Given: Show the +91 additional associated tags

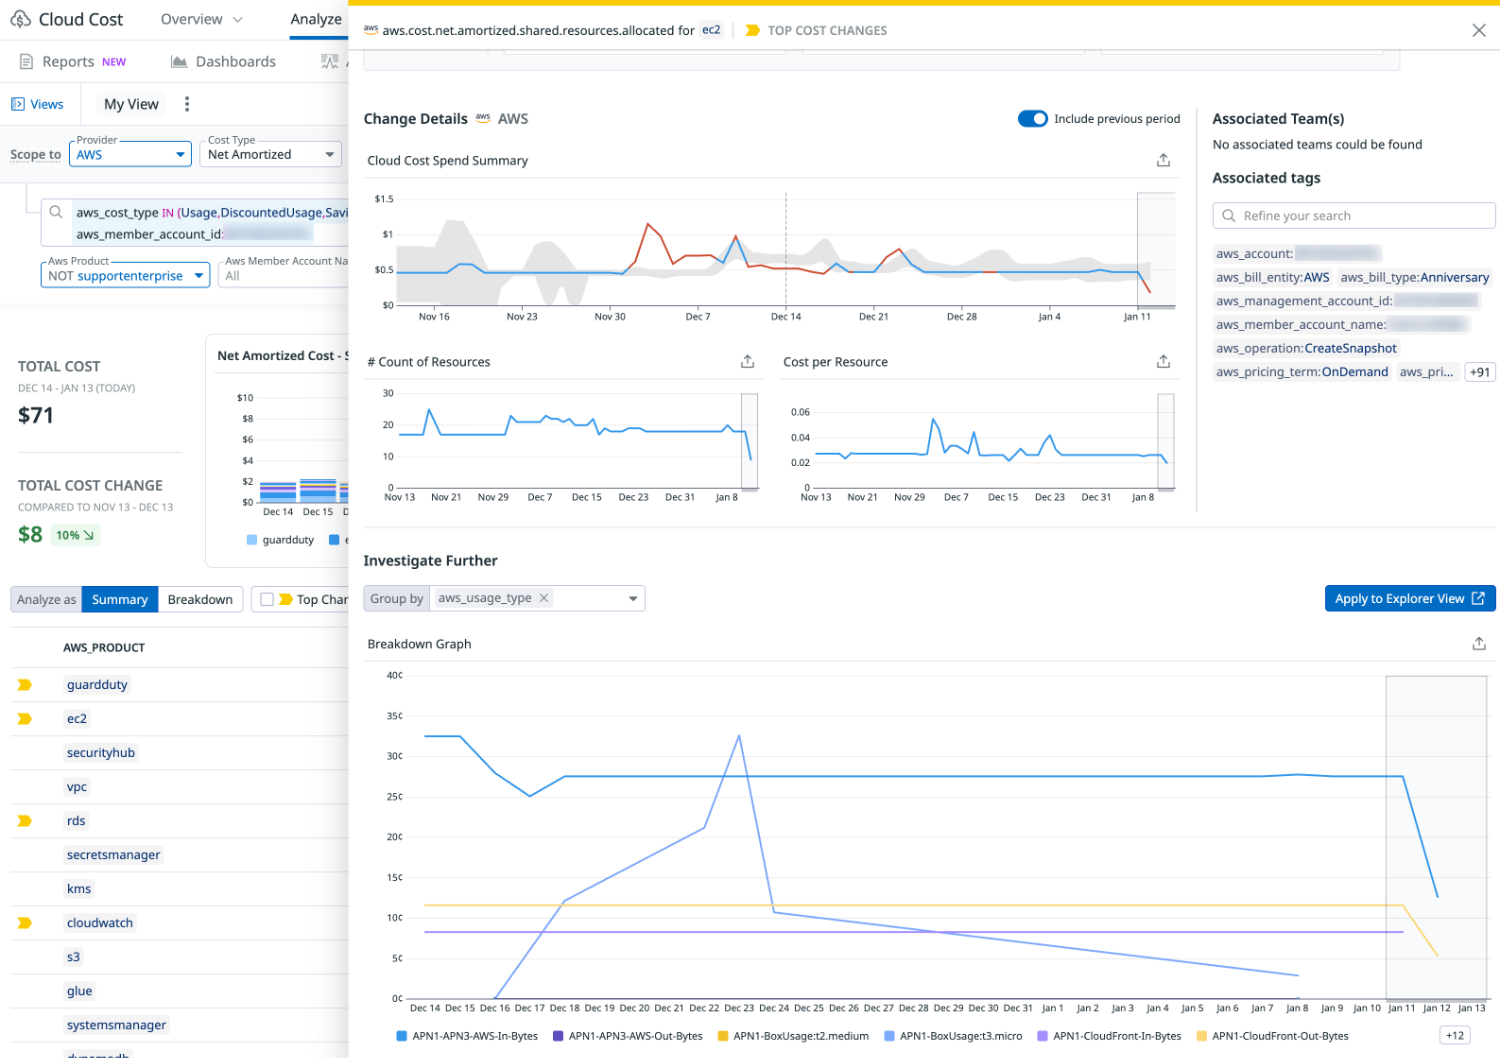Looking at the screenshot, I should click(x=1479, y=372).
